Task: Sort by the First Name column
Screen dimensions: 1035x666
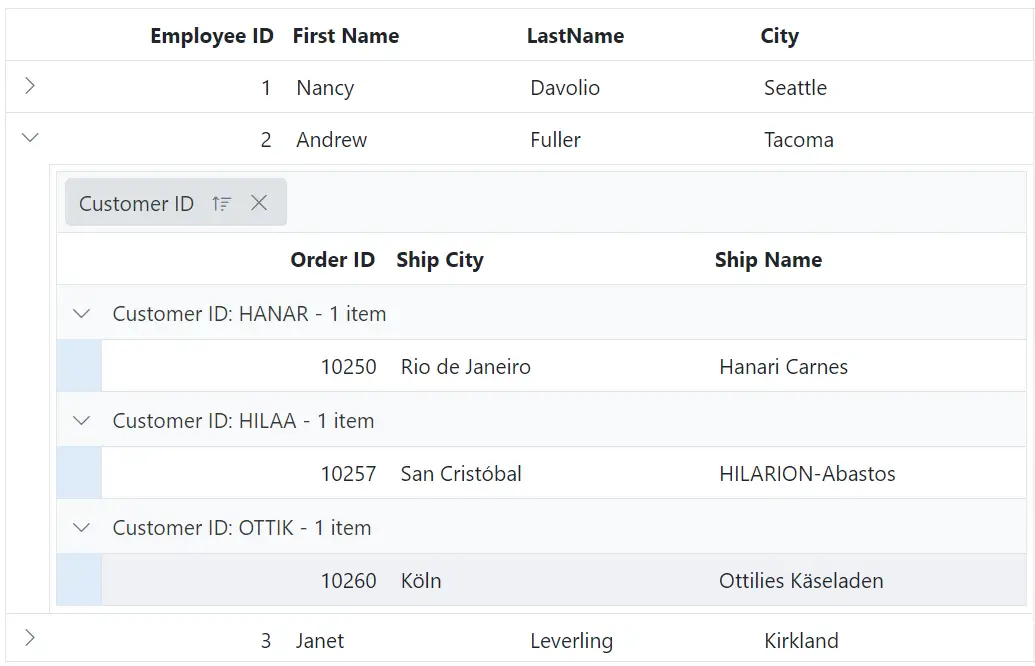Action: (x=345, y=35)
